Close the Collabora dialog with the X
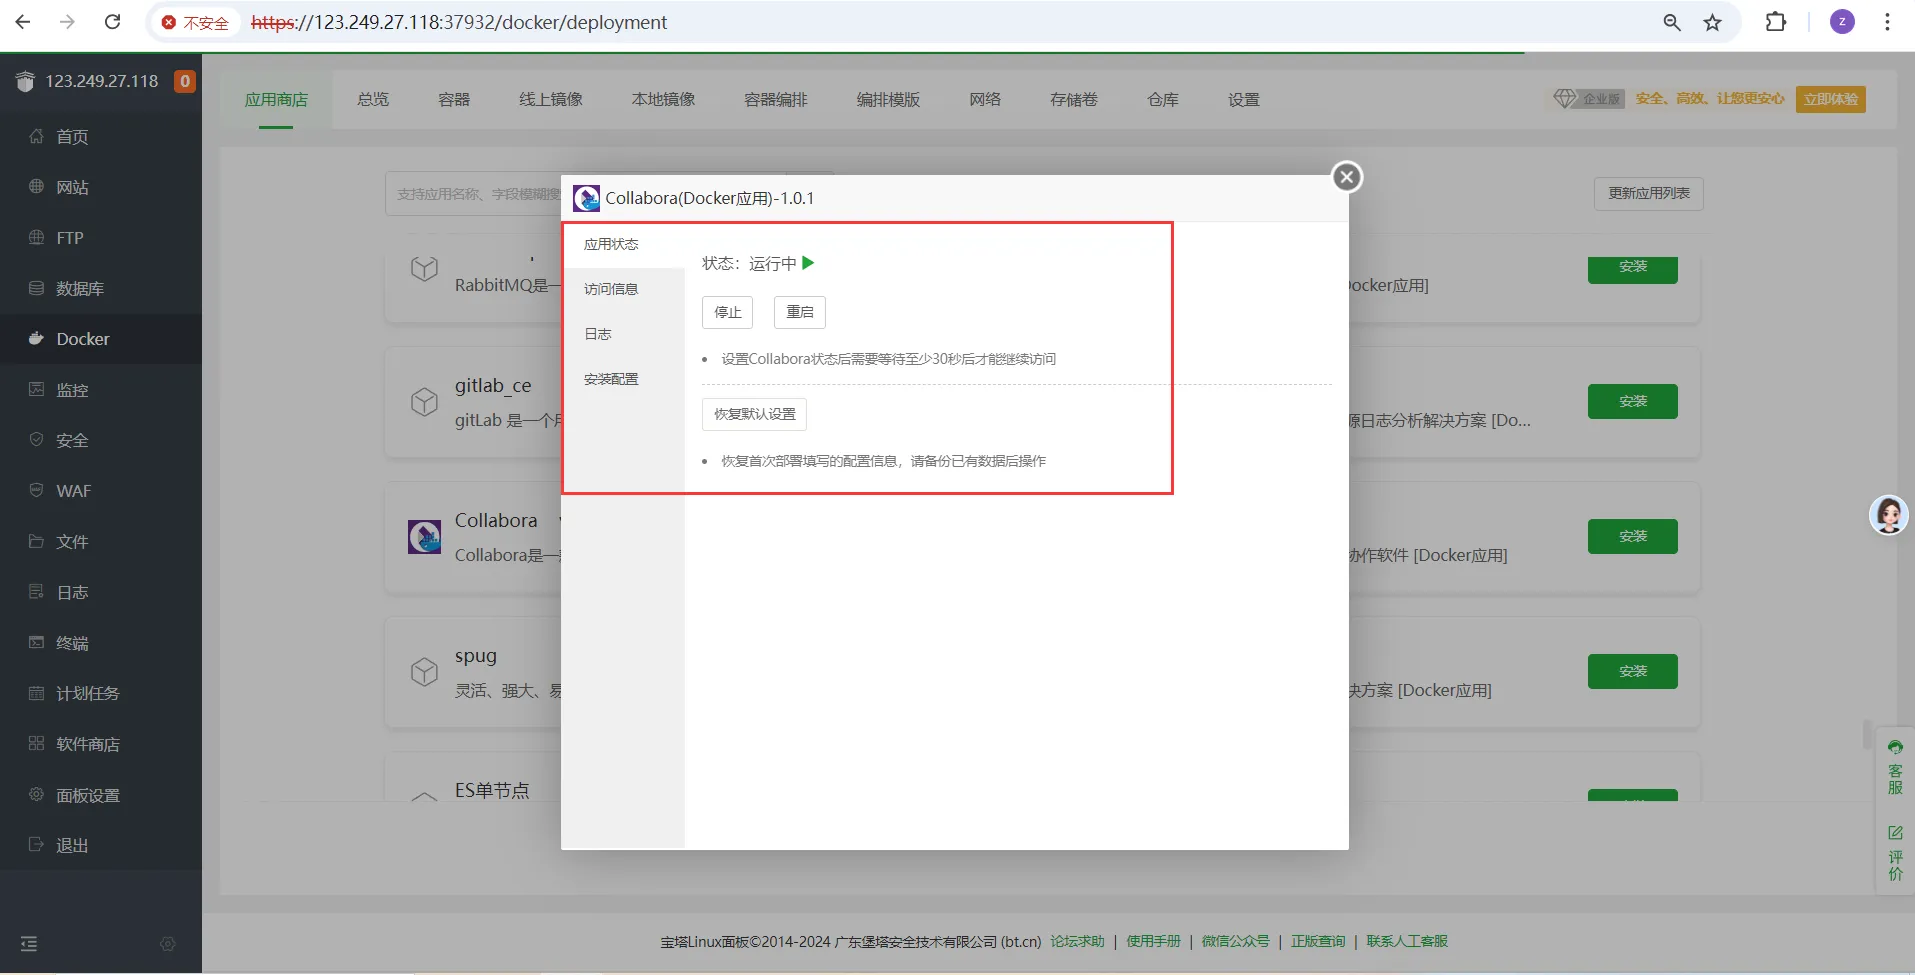Viewport: 1915px width, 975px height. [x=1347, y=177]
